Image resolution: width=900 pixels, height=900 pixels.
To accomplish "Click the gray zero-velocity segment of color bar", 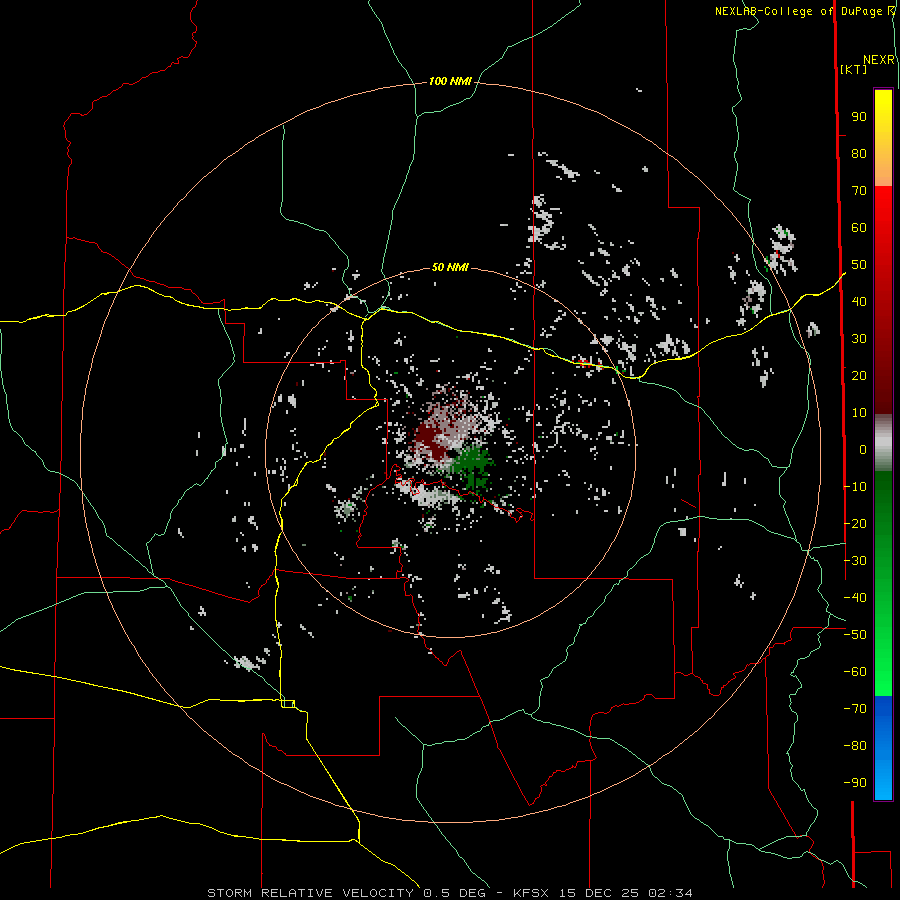I will click(x=883, y=443).
